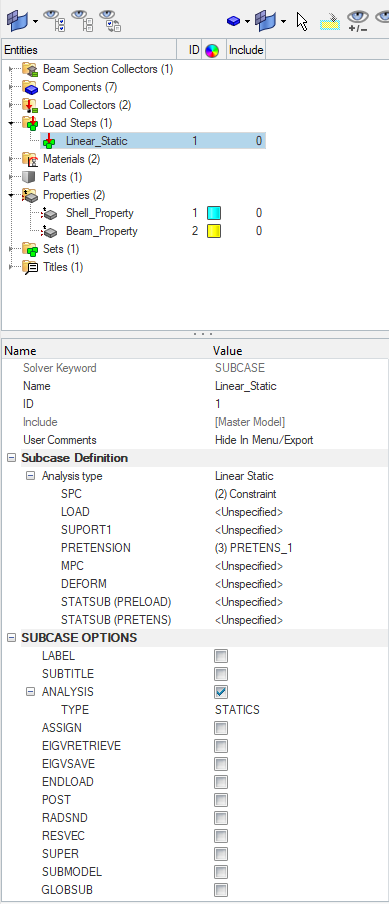Click the second eye hierarchy icon in toolbar

click(x=82, y=21)
